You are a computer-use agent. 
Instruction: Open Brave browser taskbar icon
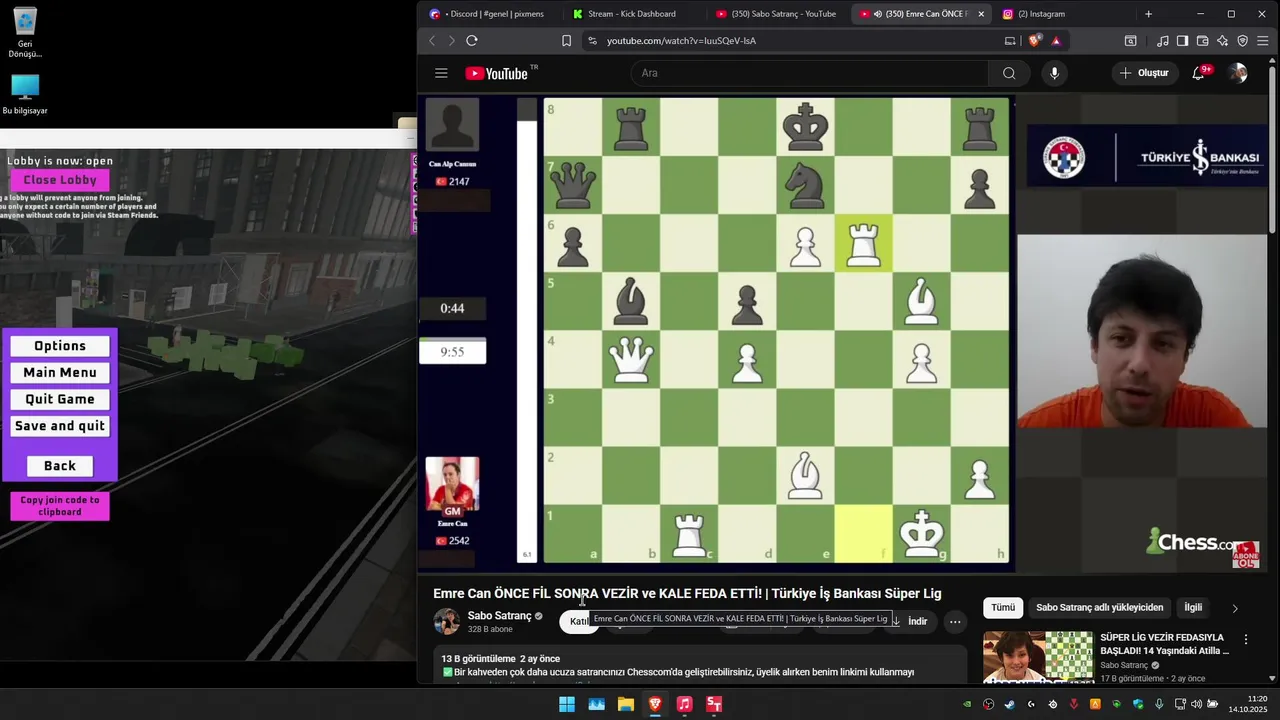[655, 704]
